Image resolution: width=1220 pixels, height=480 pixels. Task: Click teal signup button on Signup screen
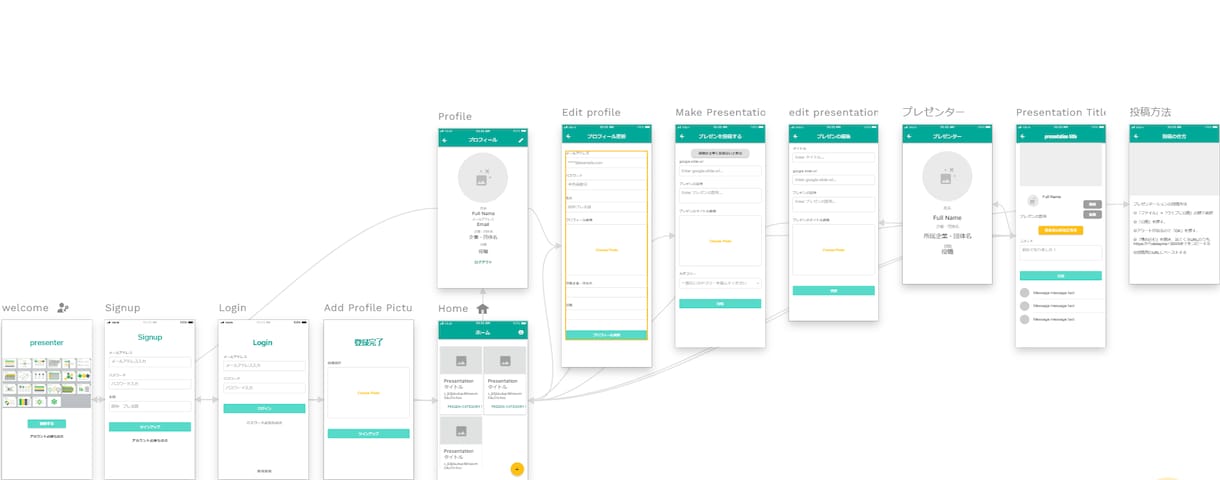149,427
